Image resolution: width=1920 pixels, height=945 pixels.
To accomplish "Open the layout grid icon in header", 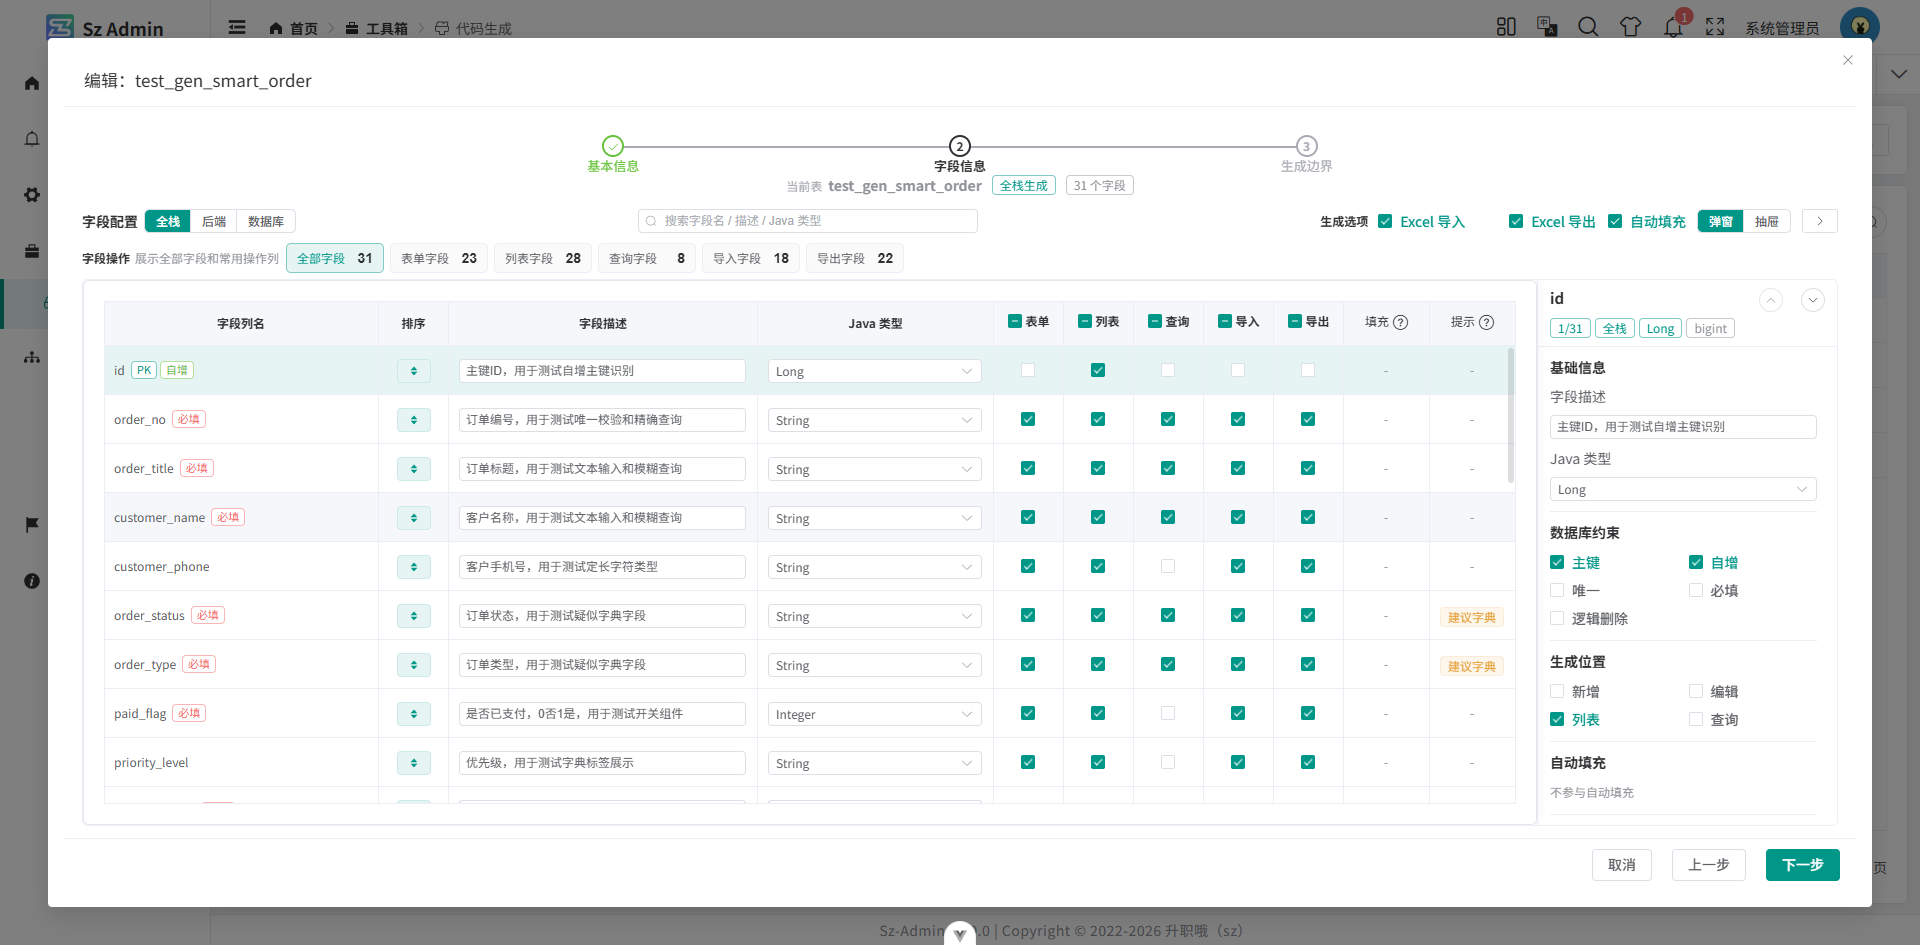I will 1506,27.
